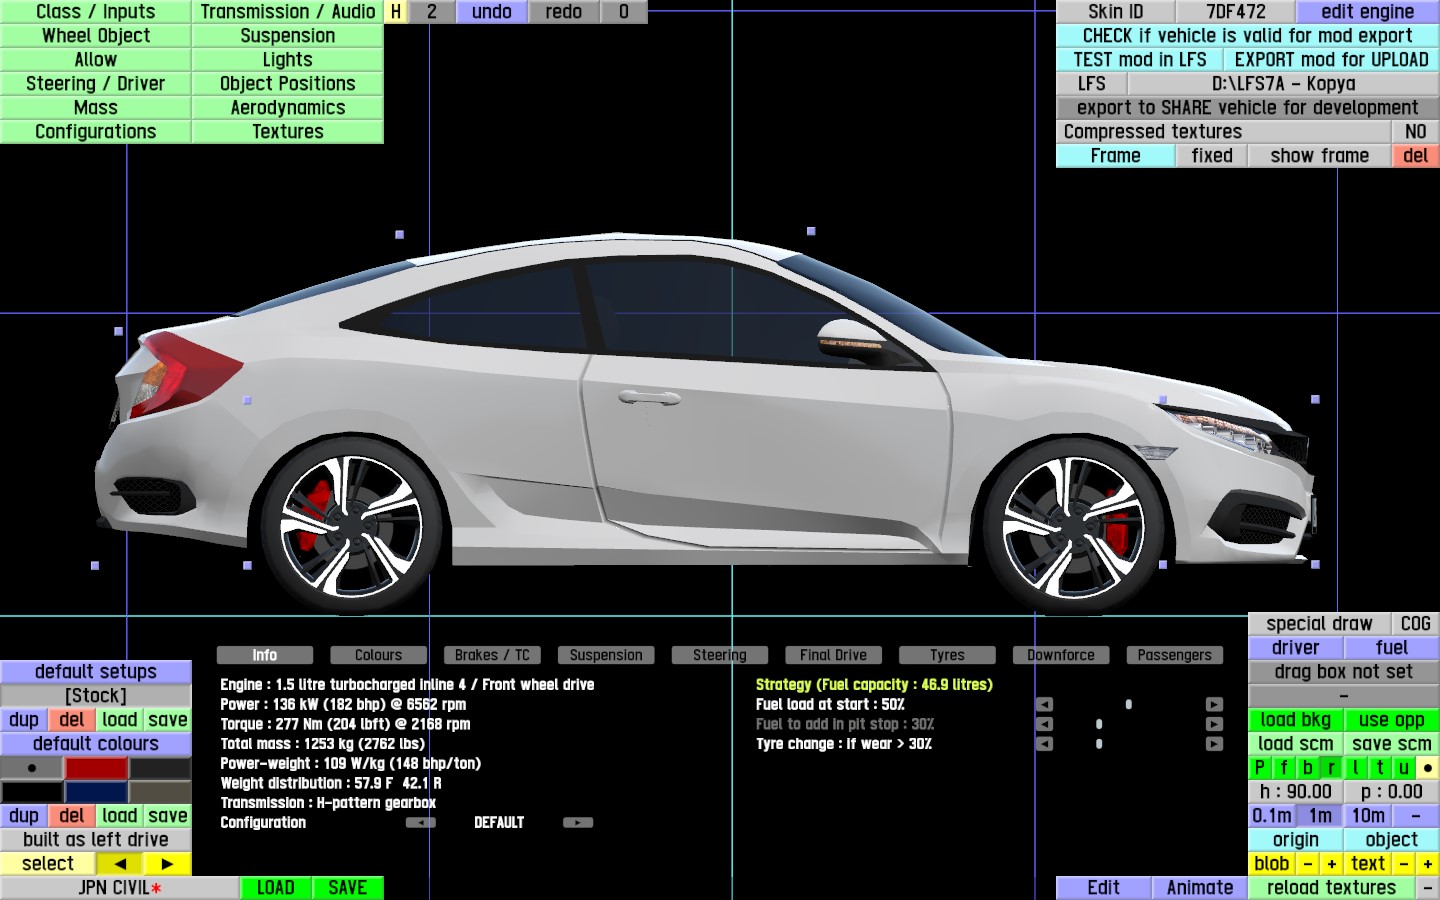The width and height of the screenshot is (1440, 900).
Task: Decrease Fuel load at start with left arrow
Action: [1044, 704]
